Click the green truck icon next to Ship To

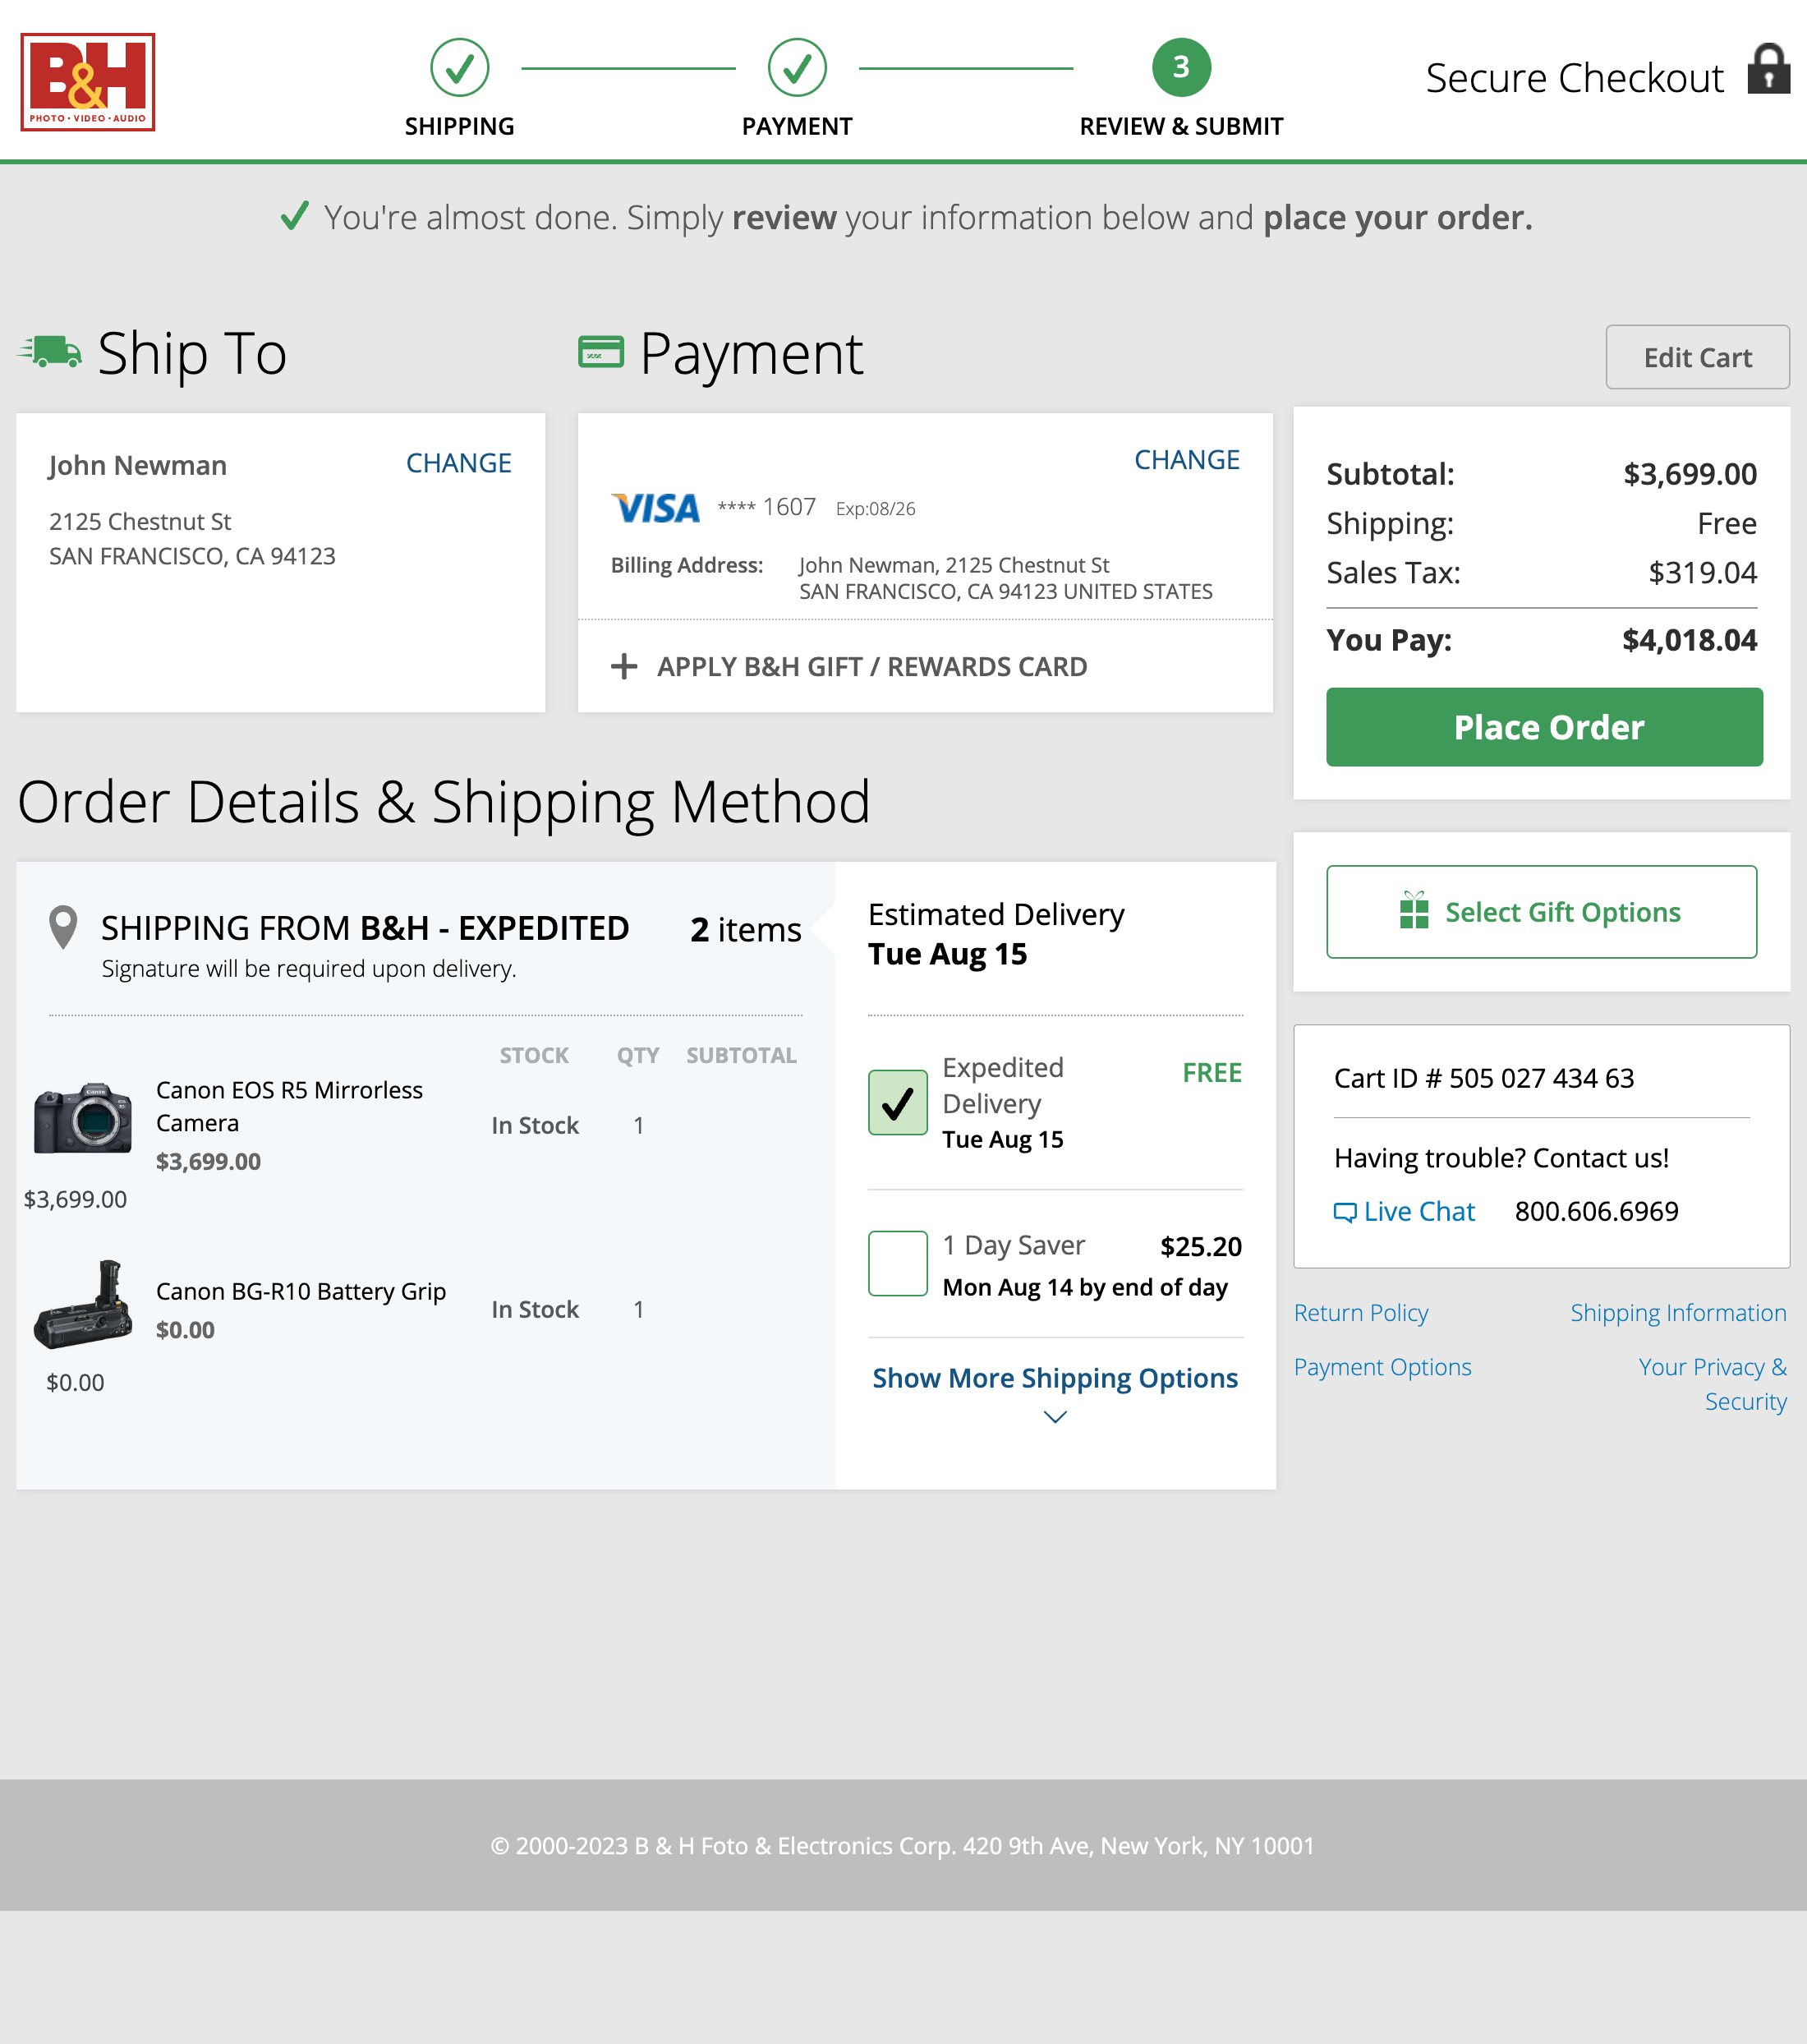[49, 352]
